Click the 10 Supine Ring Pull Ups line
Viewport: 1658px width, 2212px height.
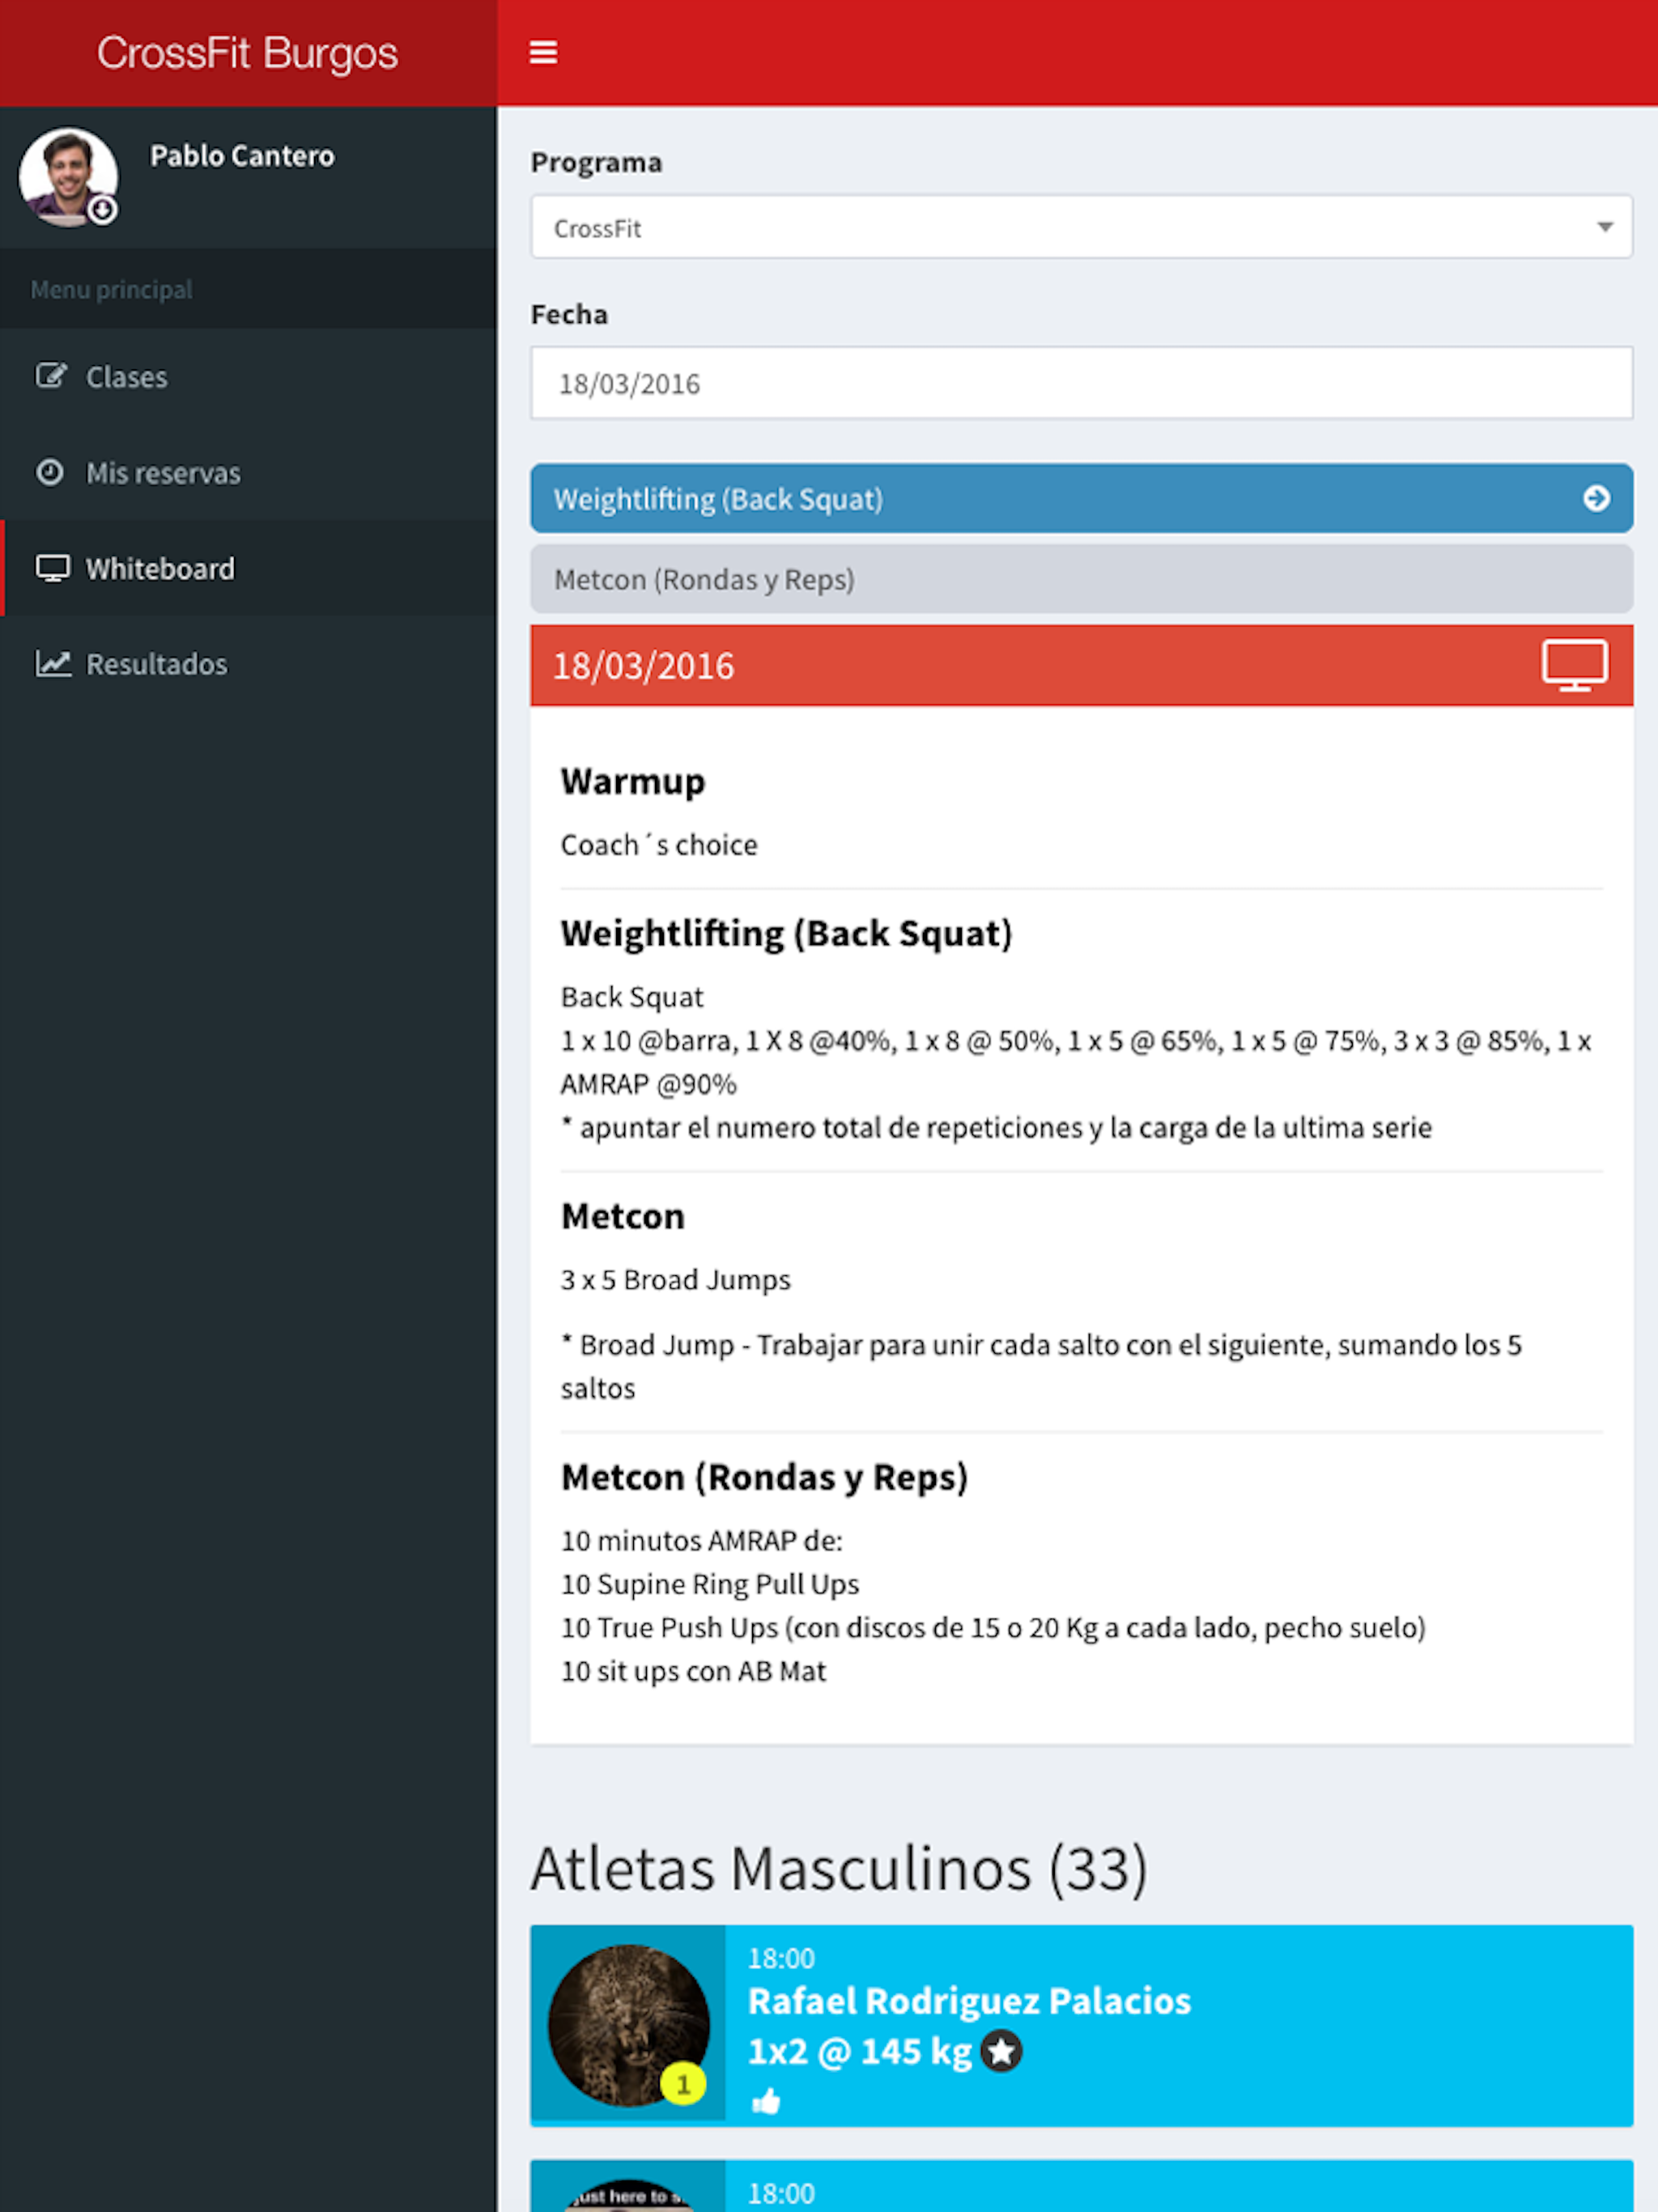tap(710, 1584)
